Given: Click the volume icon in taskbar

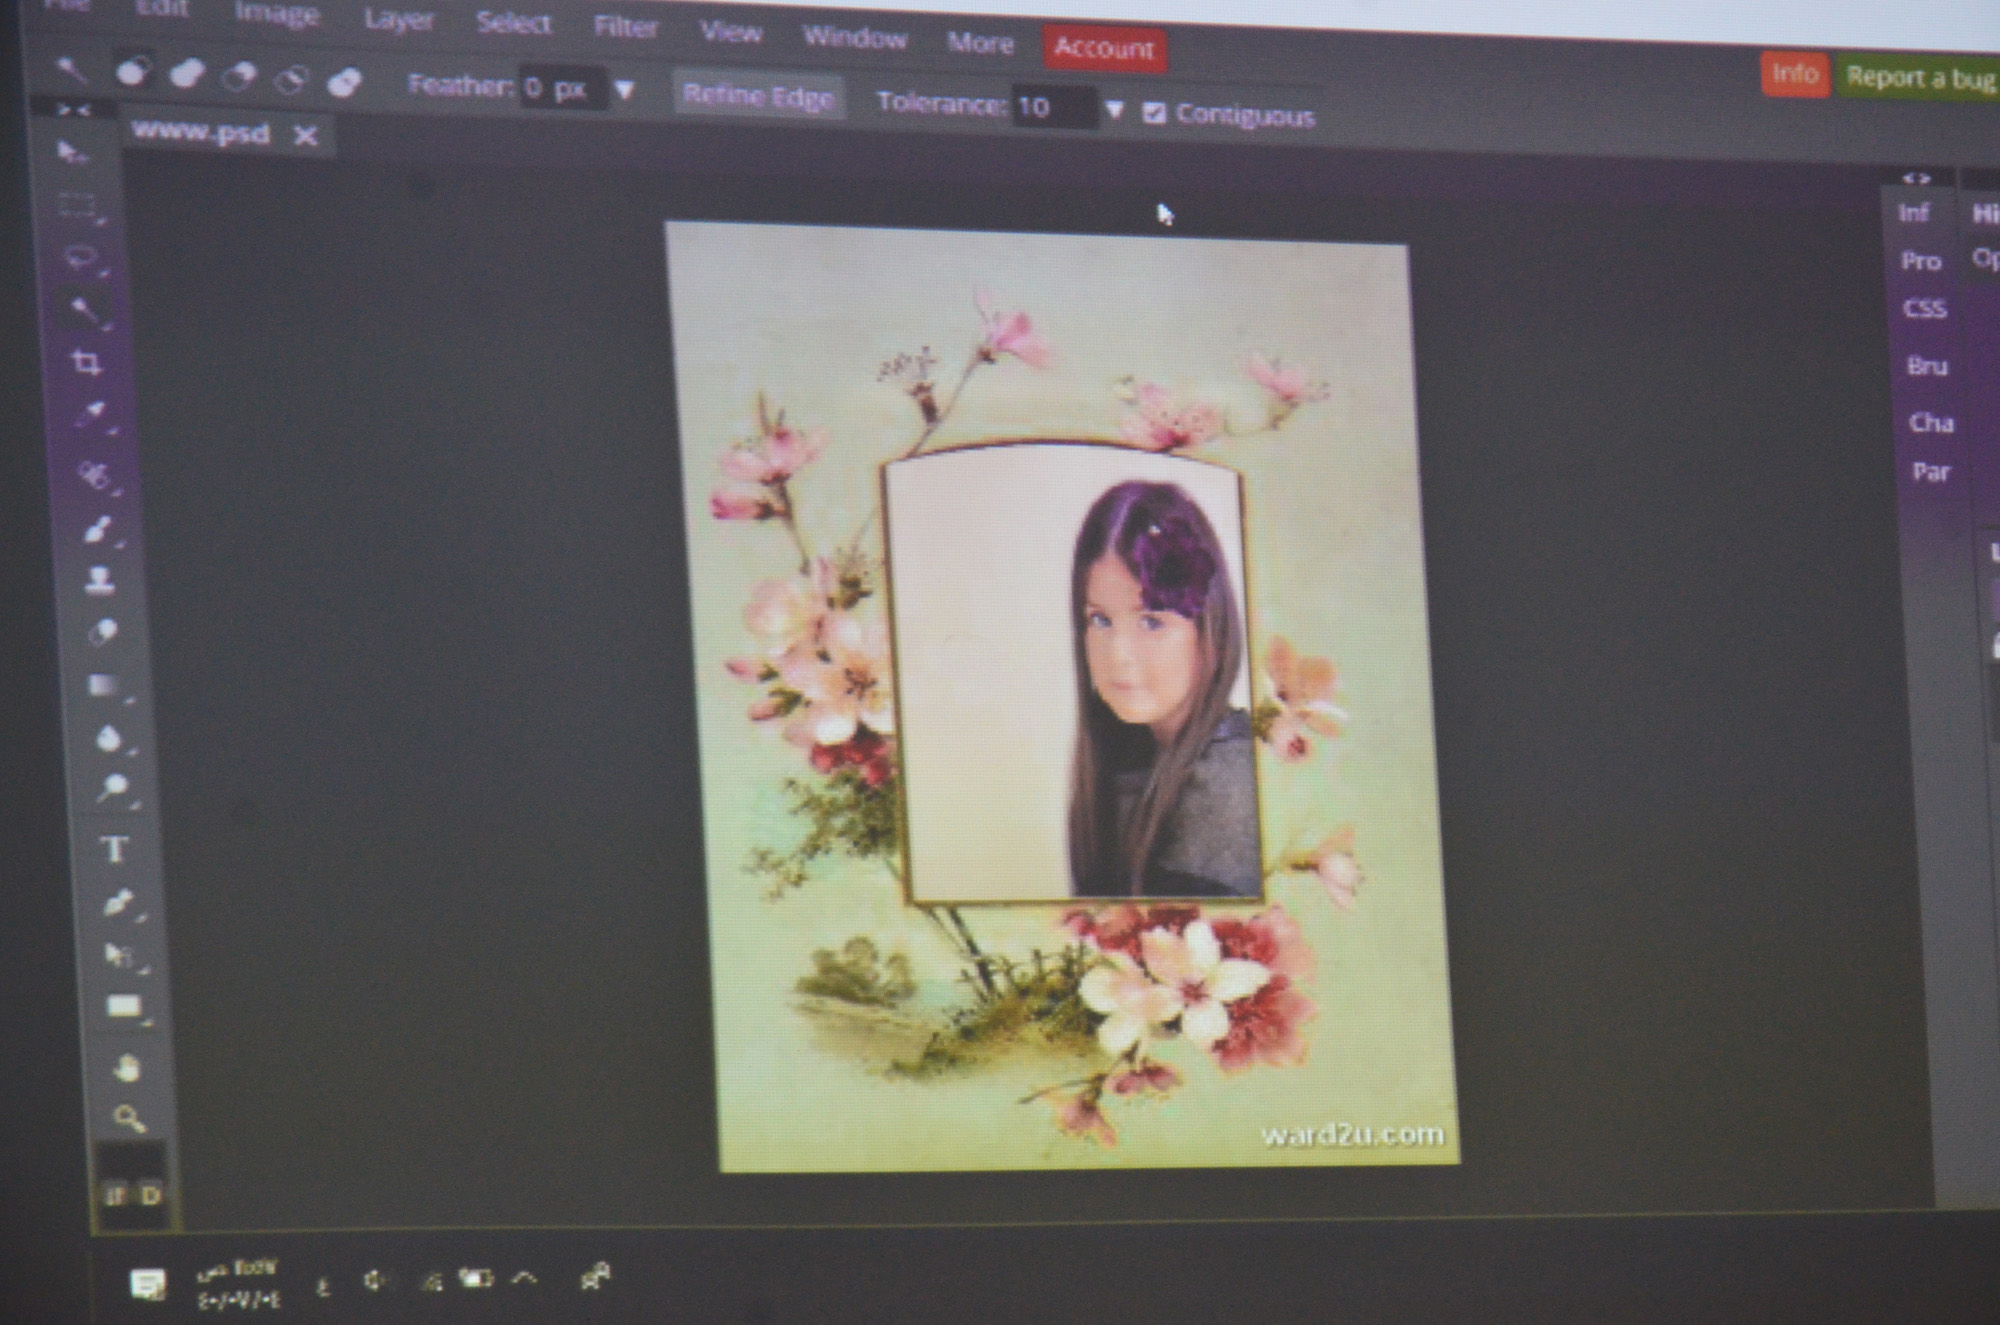Looking at the screenshot, I should 375,1280.
